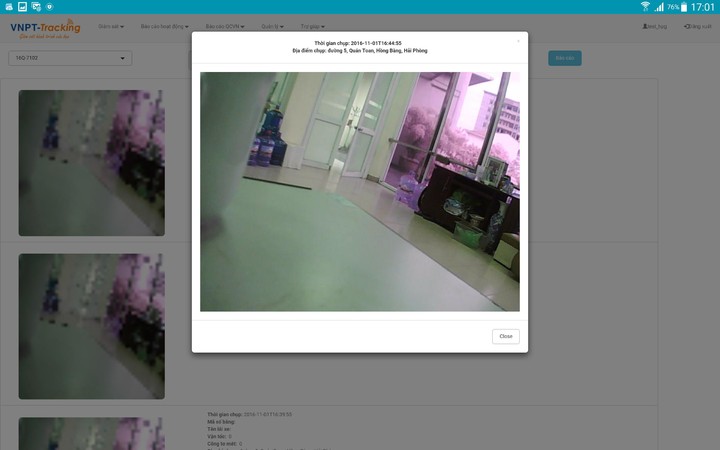Image resolution: width=720 pixels, height=450 pixels.
Task: Click the Địa điểm chụp address line
Action: (360, 51)
